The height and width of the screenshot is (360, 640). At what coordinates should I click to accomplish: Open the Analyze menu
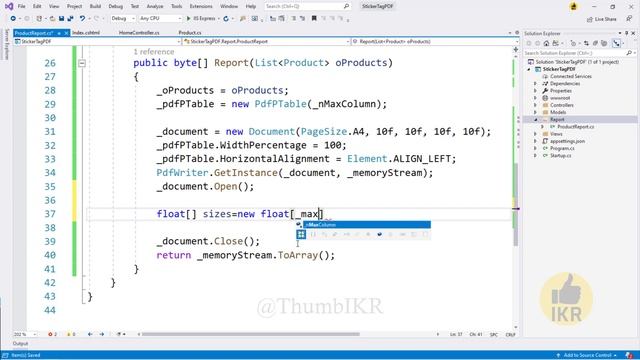point(155,6)
